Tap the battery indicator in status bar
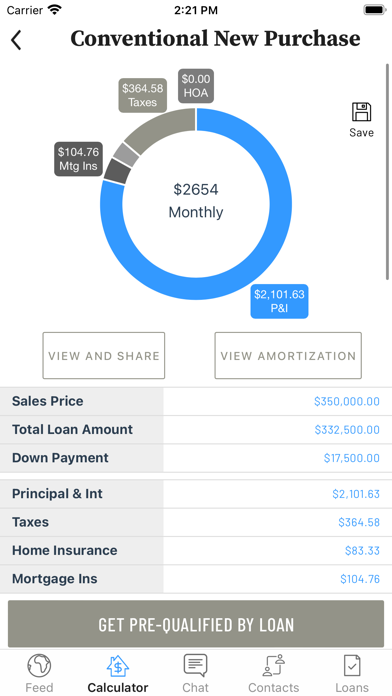 tap(375, 10)
